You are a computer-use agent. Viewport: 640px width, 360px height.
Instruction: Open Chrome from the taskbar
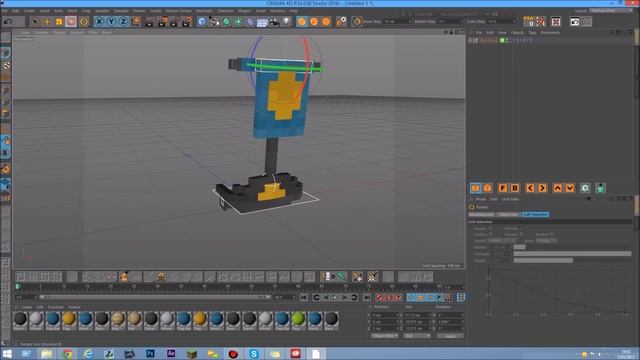pyautogui.click(x=68, y=353)
